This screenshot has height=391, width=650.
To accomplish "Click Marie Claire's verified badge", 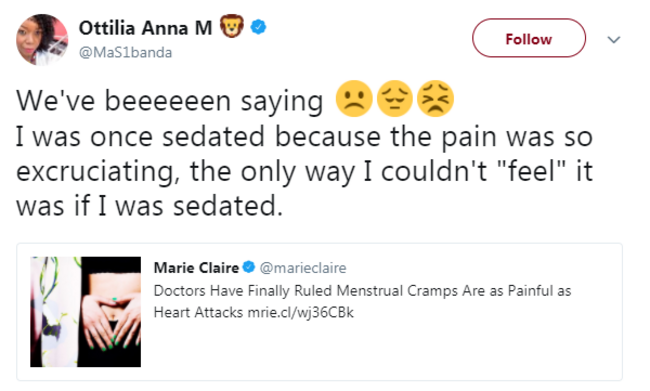I will pos(249,267).
